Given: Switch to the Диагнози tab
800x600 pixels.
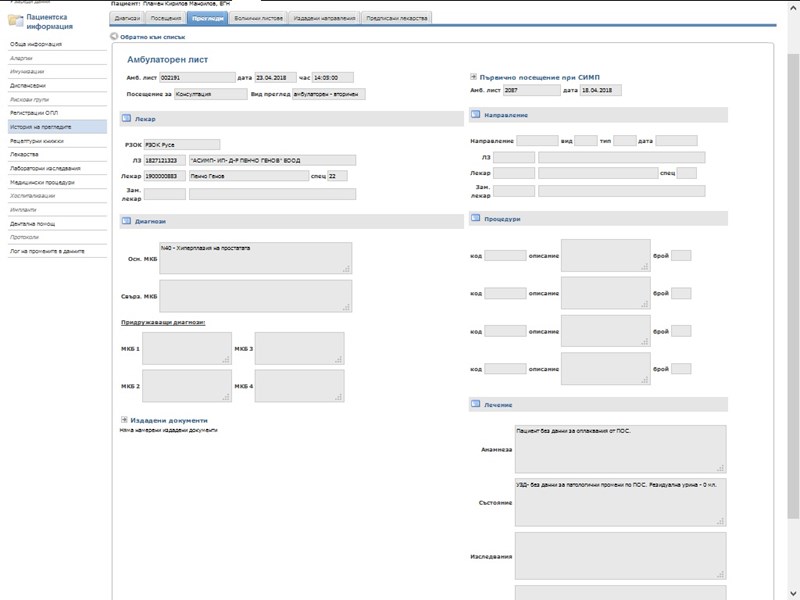Looking at the screenshot, I should [127, 18].
